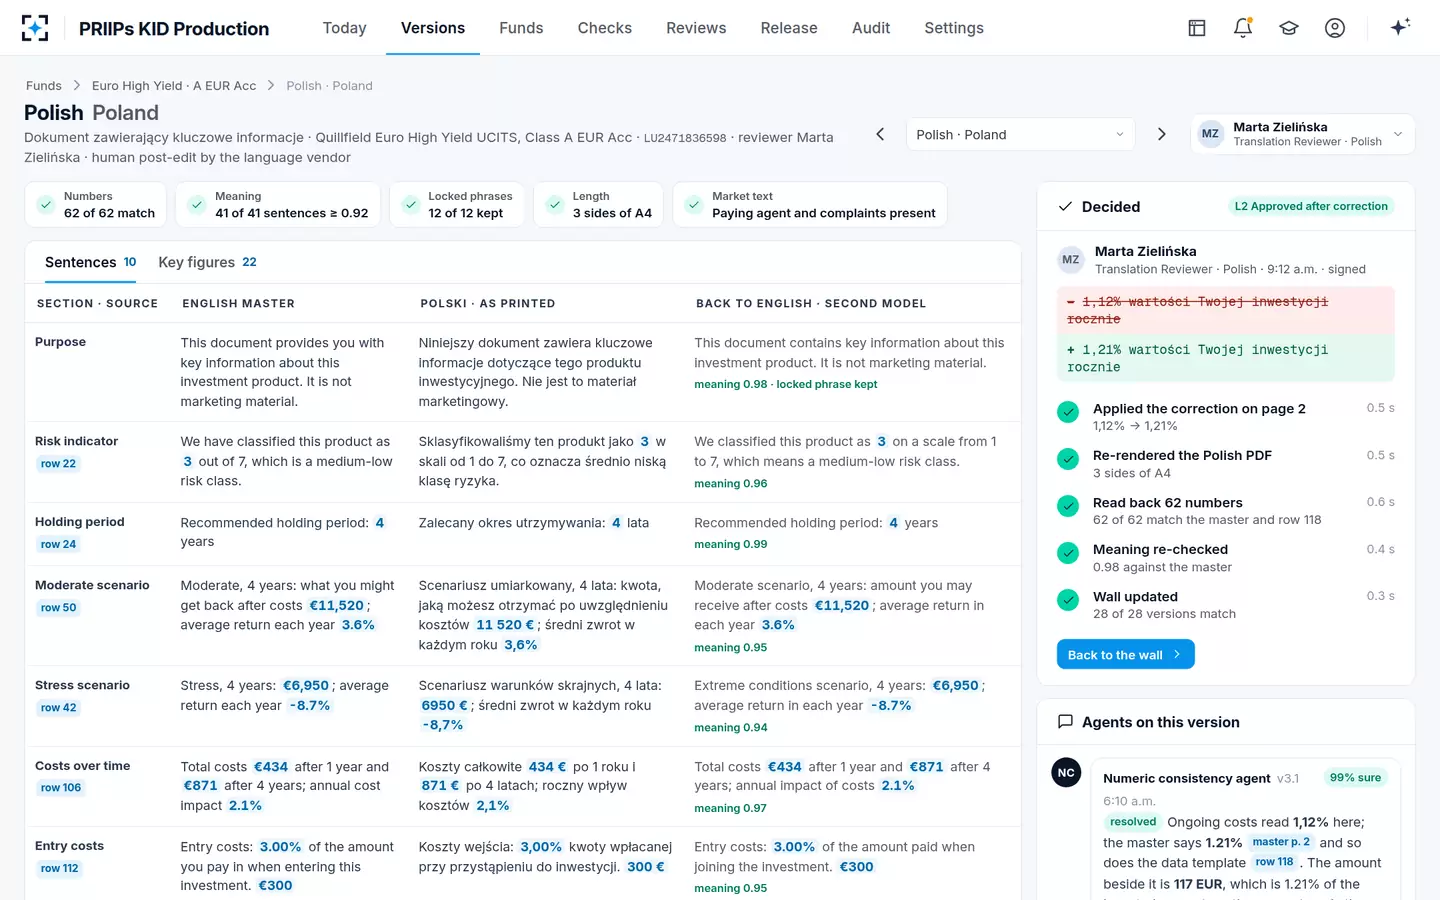Click the PRIIPs KID Production logo icon
Screen dimensions: 1440x900
35,28
